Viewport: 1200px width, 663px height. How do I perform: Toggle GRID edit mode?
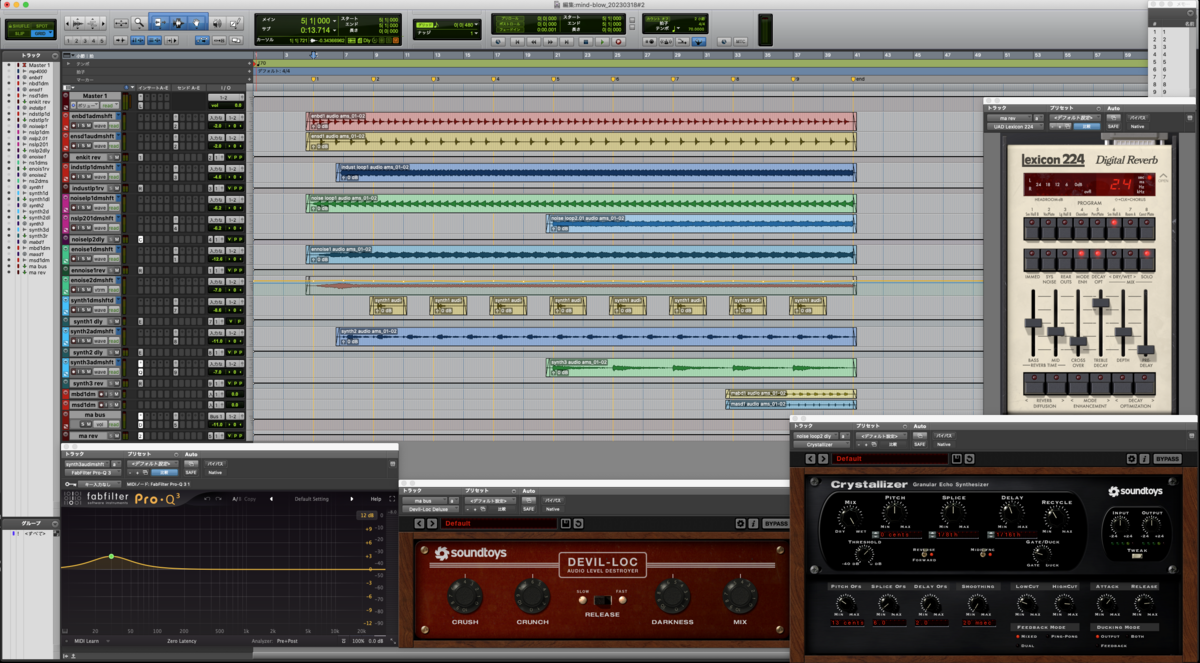pyautogui.click(x=41, y=34)
